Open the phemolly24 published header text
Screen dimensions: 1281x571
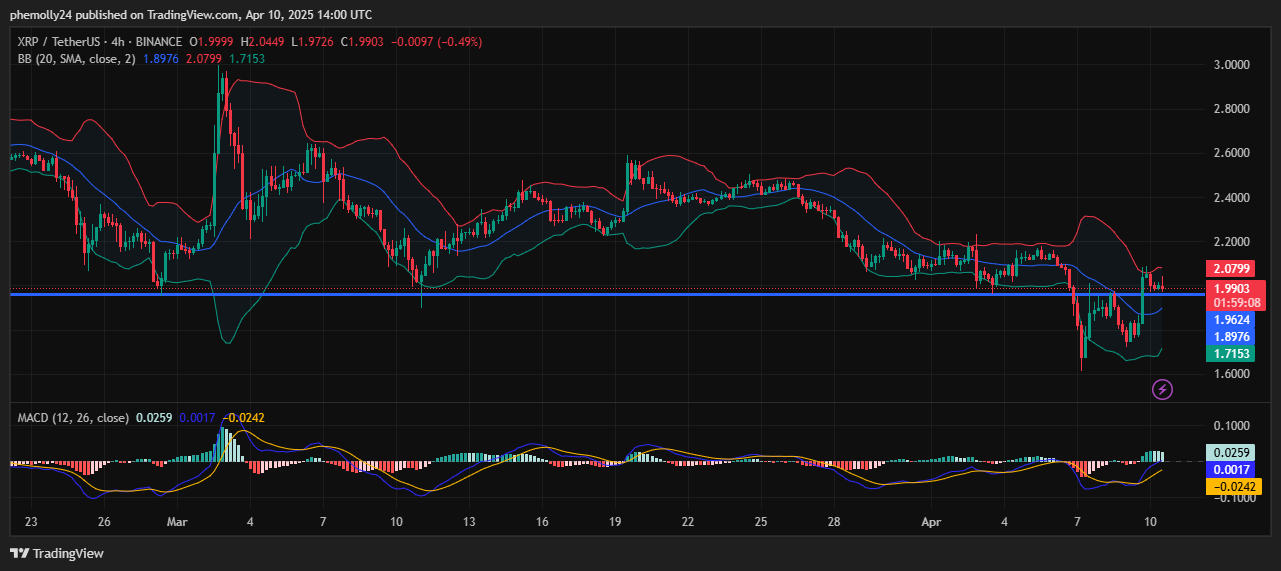[190, 15]
